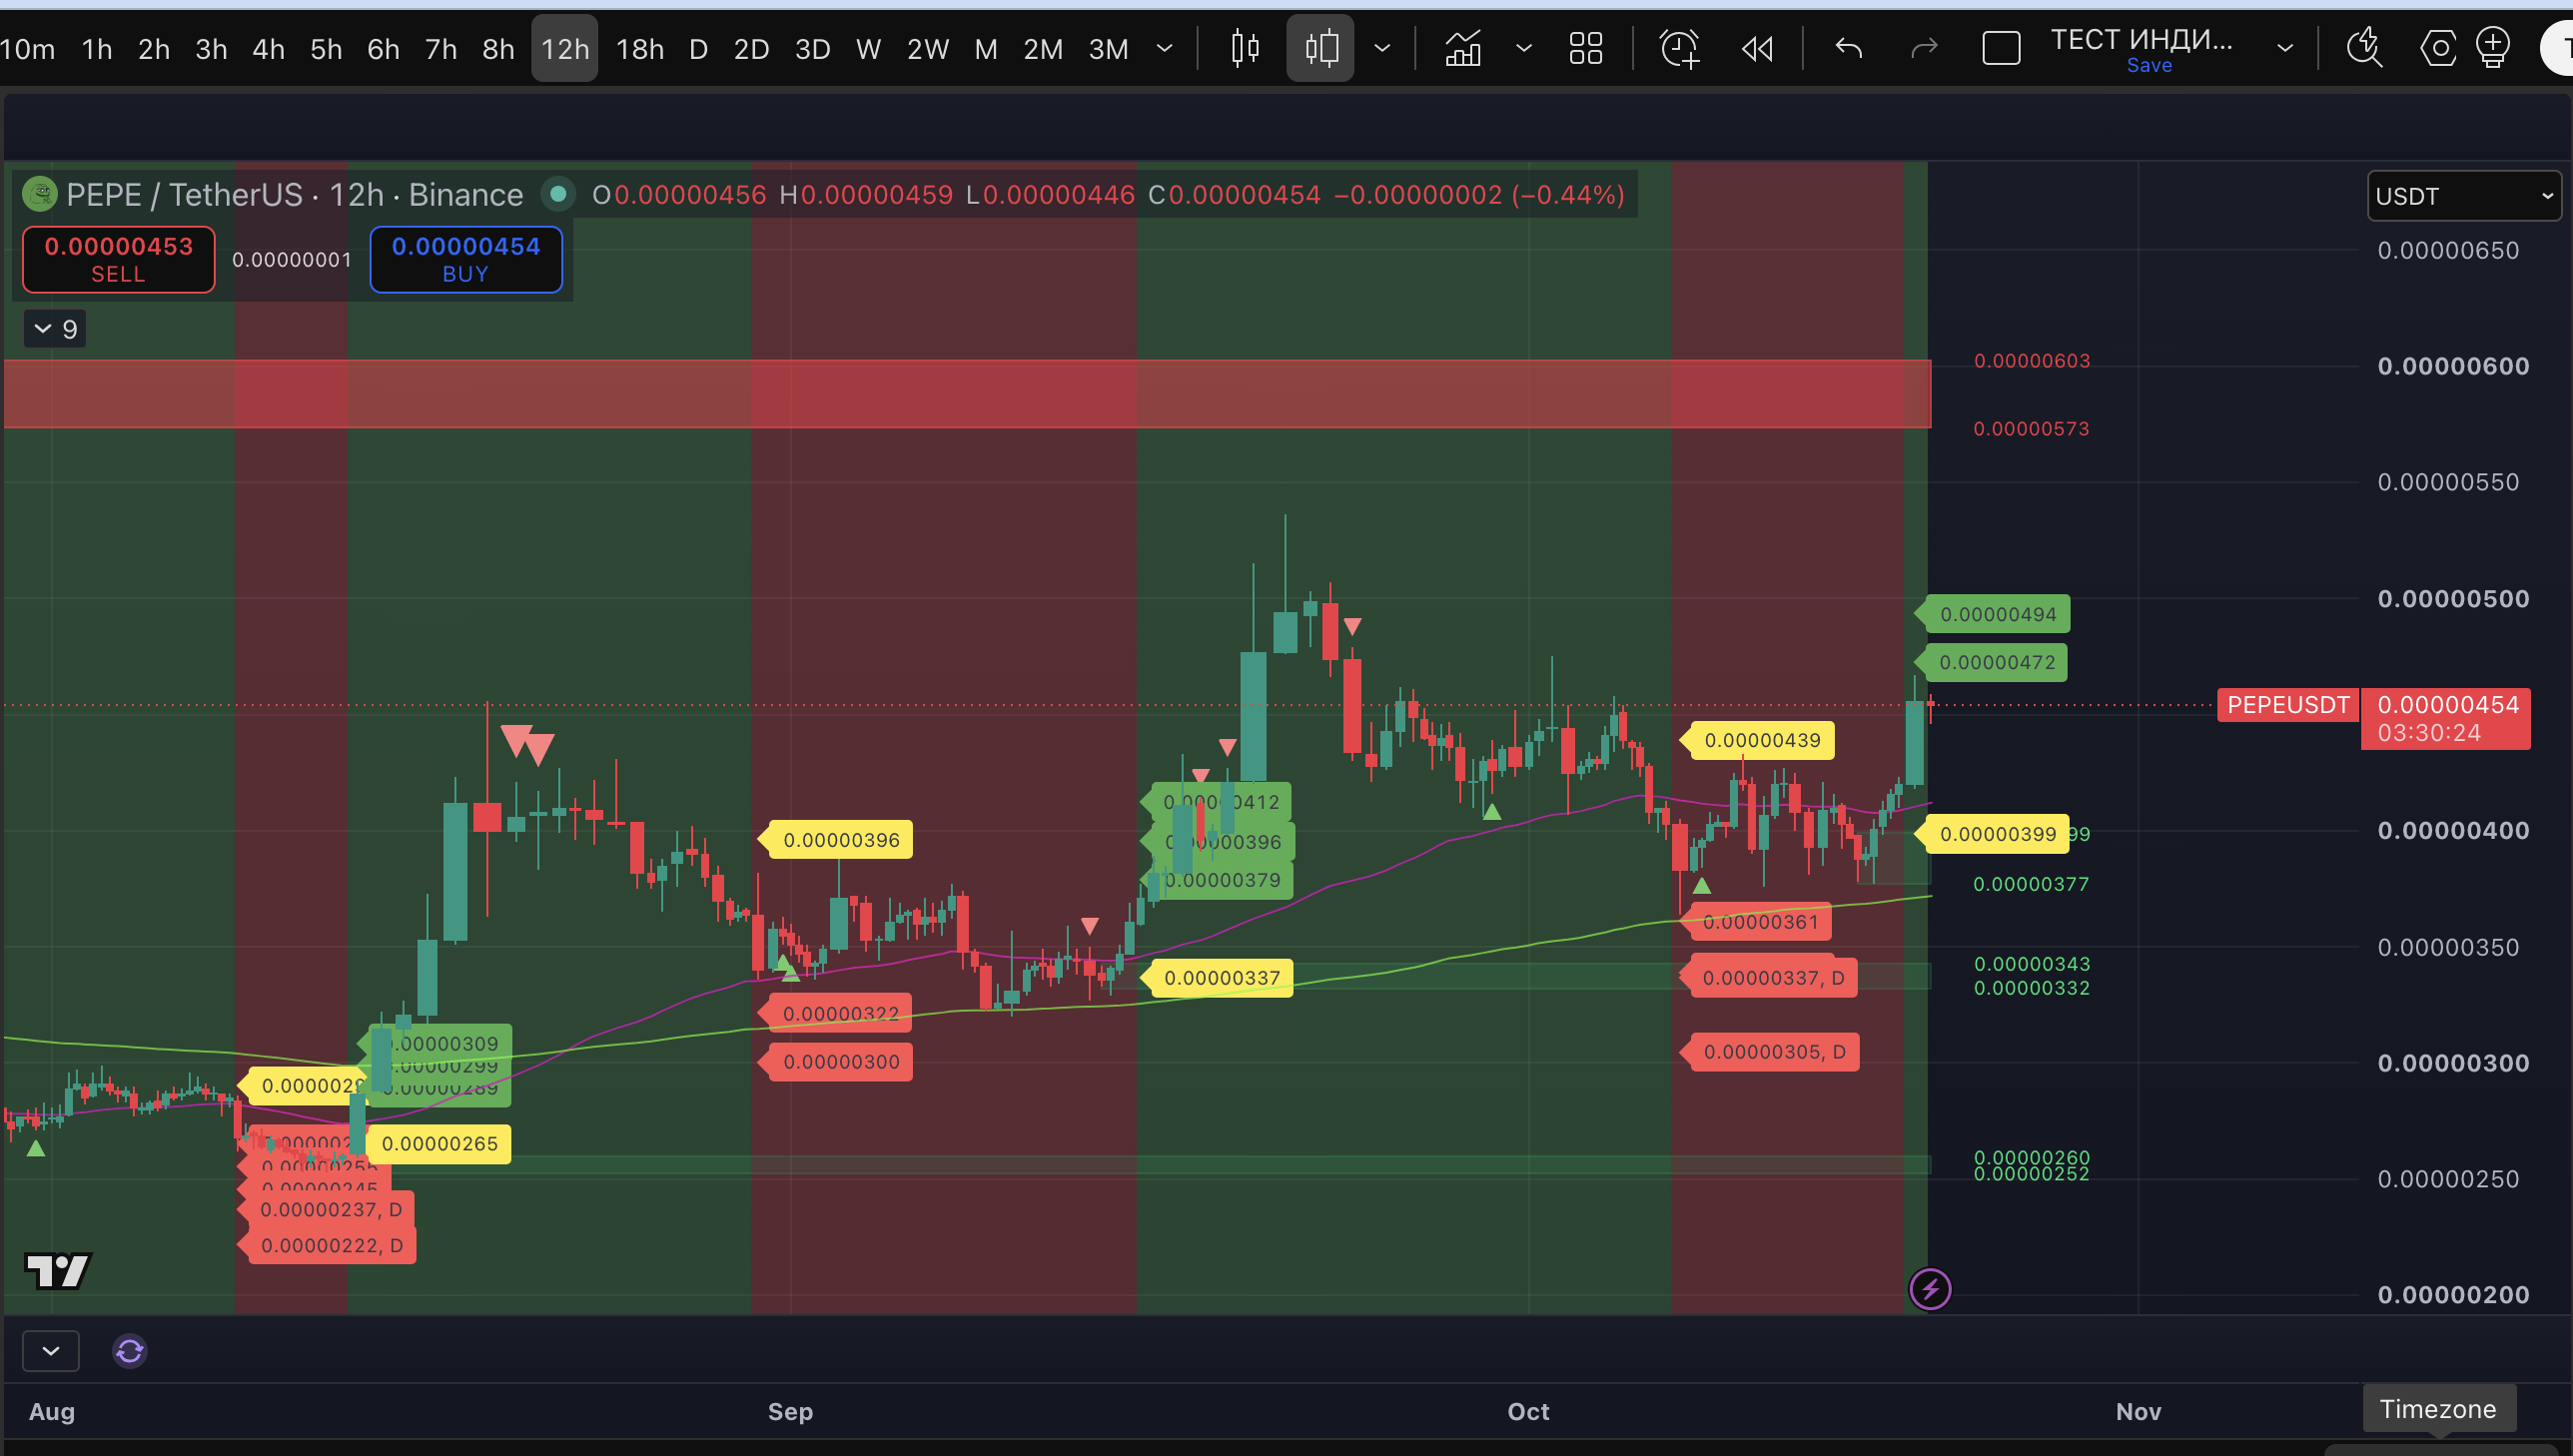Select the candlestick chart type icon
The width and height of the screenshot is (2573, 1456).
point(1245,48)
